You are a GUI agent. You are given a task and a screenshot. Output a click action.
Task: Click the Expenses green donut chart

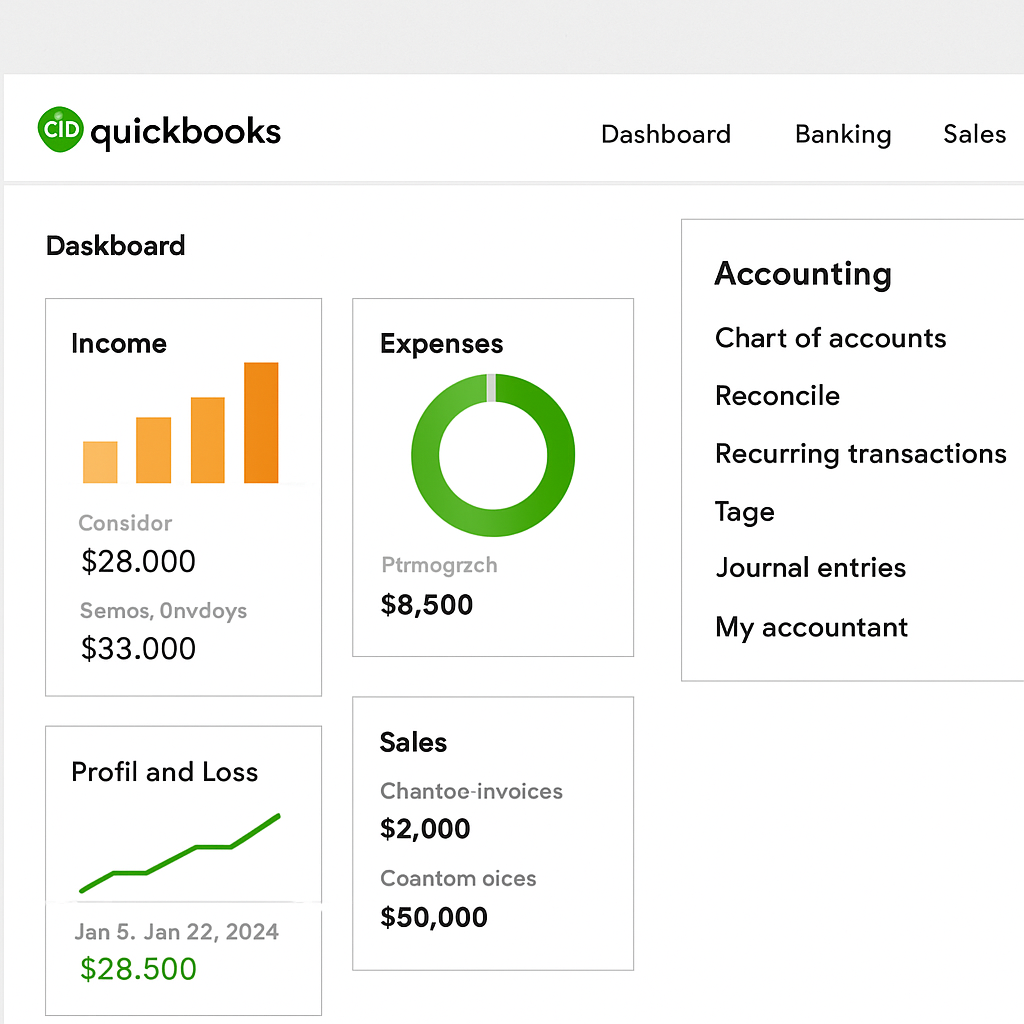click(x=493, y=455)
